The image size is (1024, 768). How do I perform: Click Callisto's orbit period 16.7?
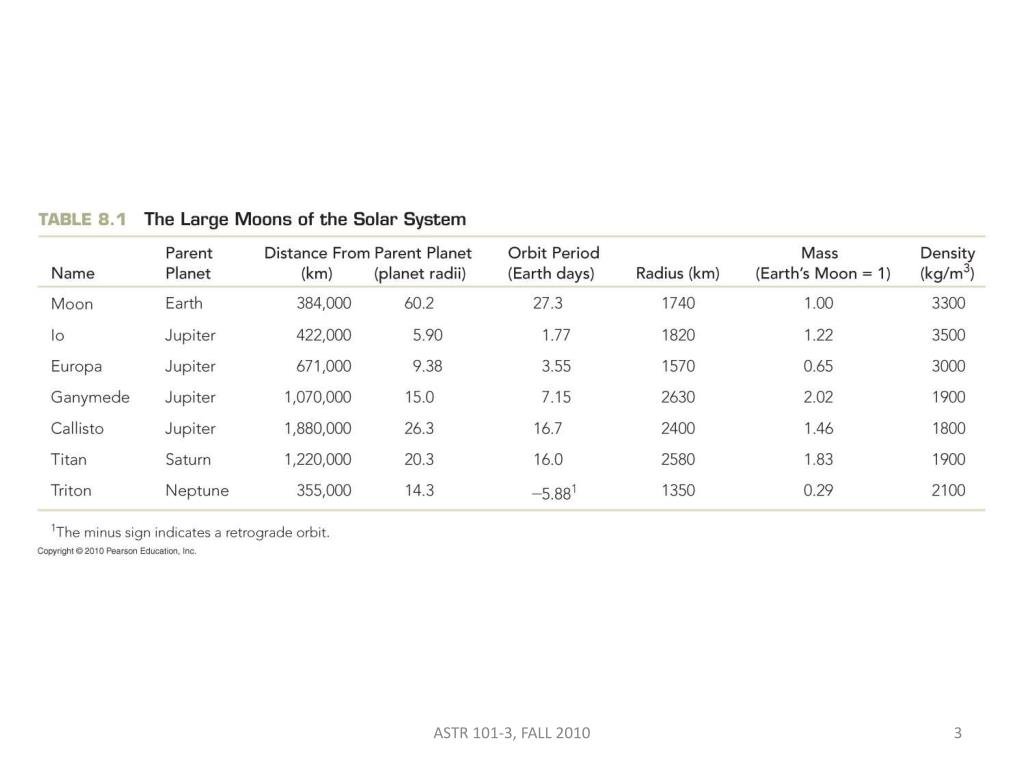point(547,428)
